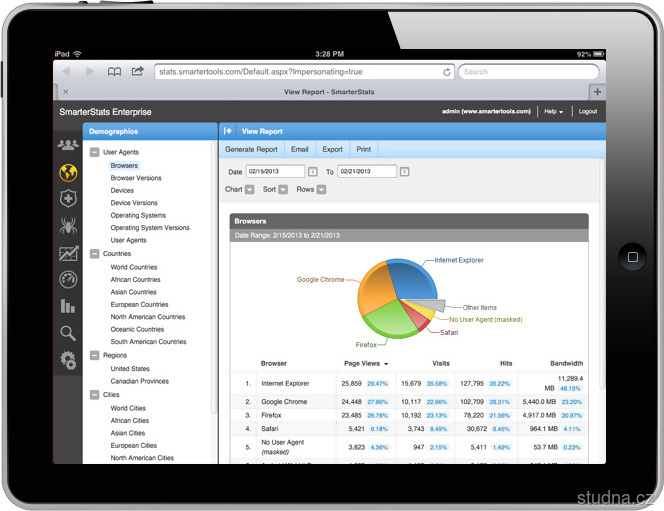Click admin (www.smartertools.com) account link

[x=486, y=111]
